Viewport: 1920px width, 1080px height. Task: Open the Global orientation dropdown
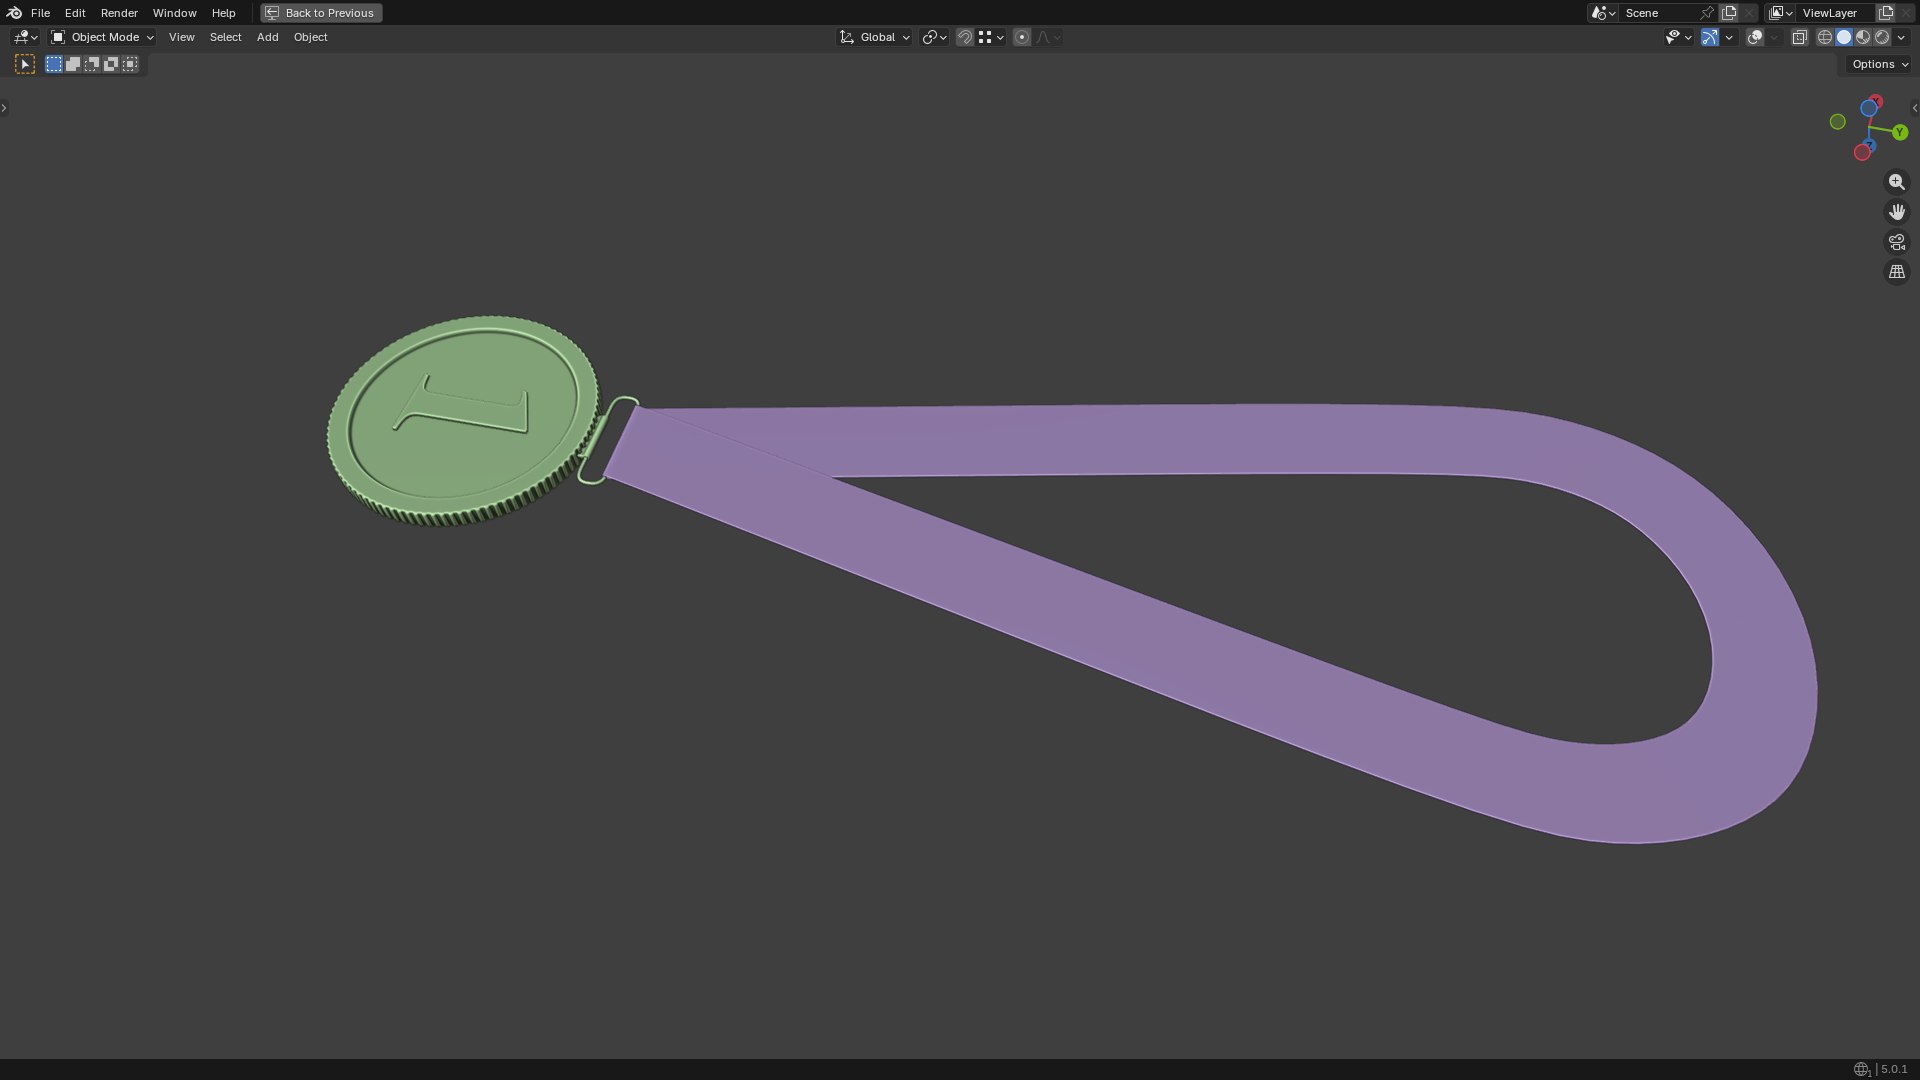point(874,37)
